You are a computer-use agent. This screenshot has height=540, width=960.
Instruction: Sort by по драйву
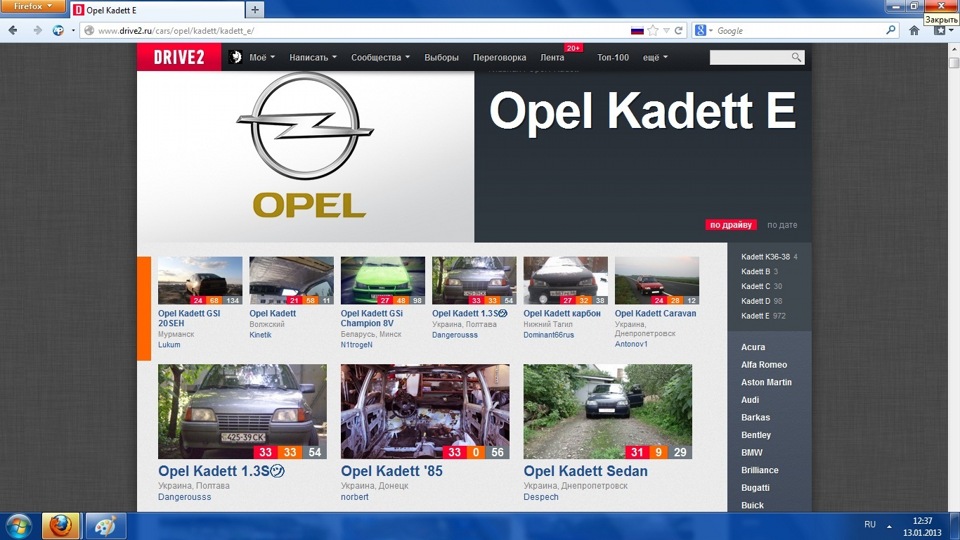pyautogui.click(x=730, y=225)
